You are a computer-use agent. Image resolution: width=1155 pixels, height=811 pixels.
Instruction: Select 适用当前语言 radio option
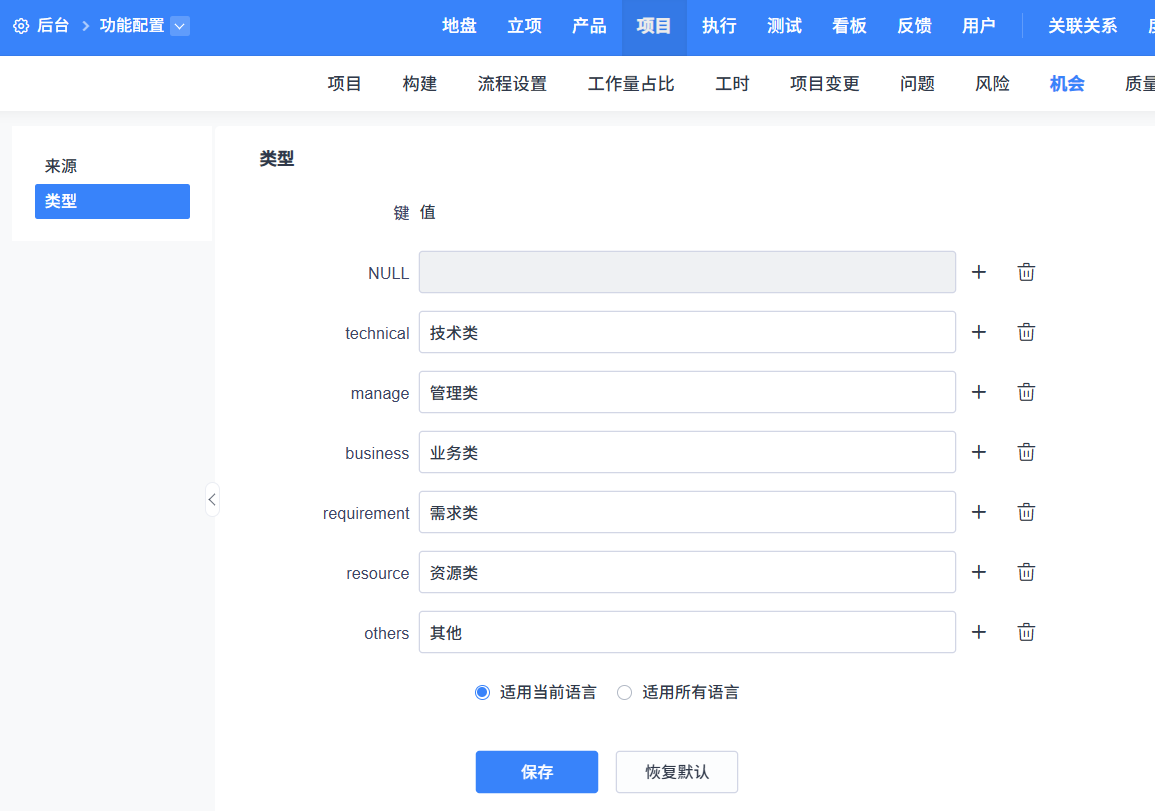pyautogui.click(x=483, y=692)
